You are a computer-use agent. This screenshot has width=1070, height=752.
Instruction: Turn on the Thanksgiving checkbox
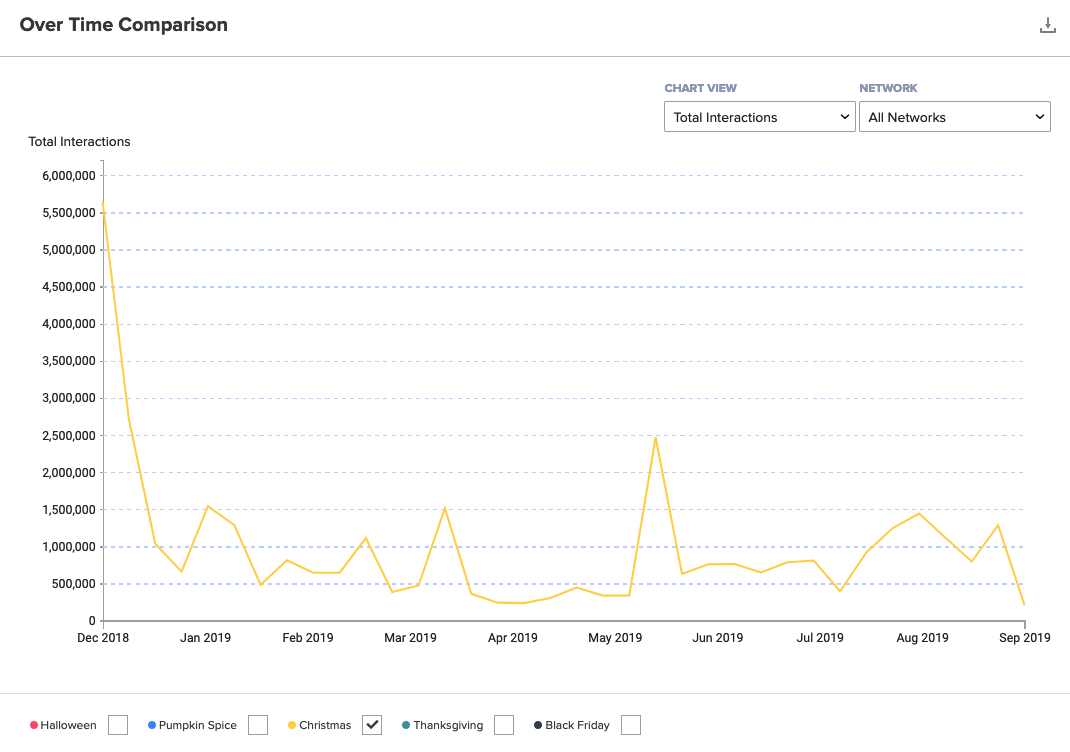[504, 725]
